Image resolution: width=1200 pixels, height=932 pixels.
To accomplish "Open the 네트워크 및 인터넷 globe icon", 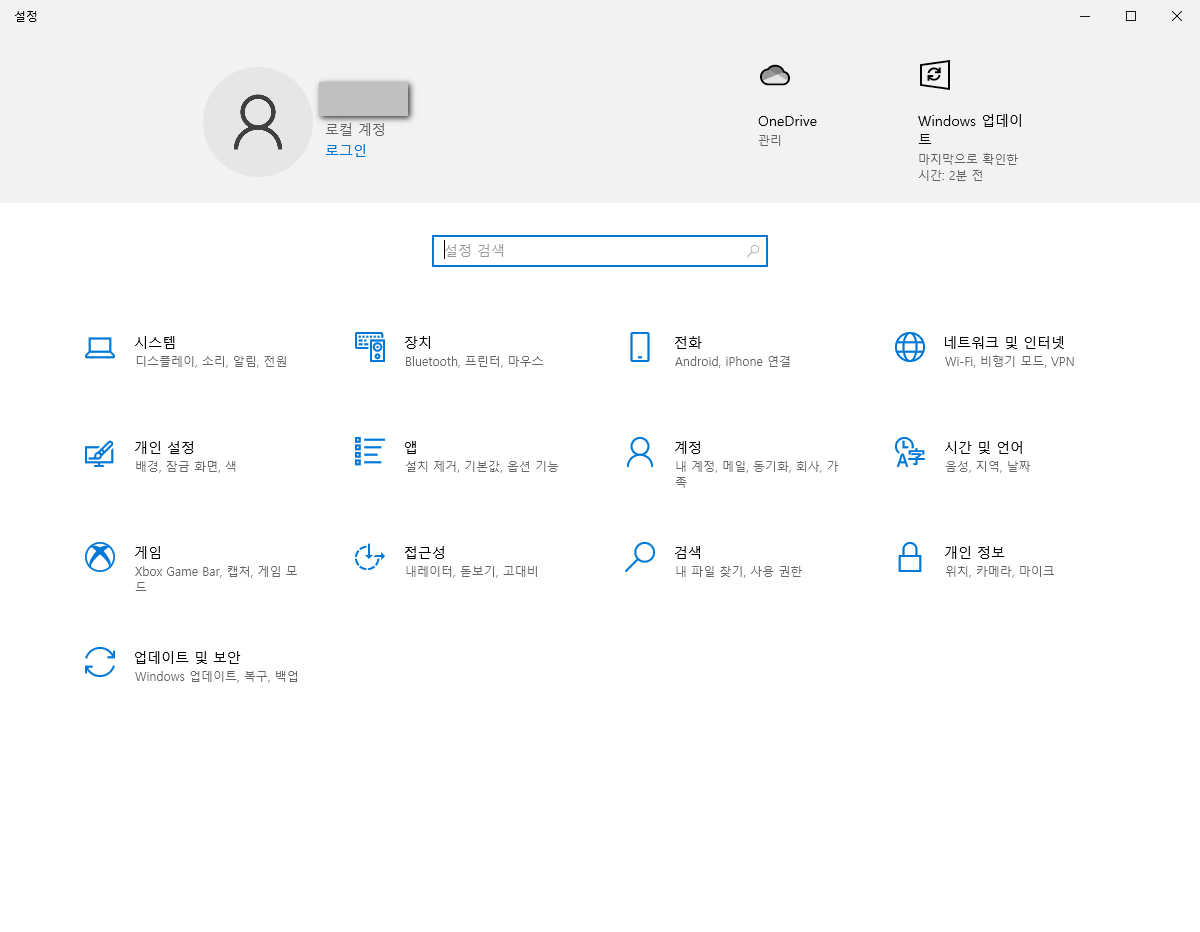I will pyautogui.click(x=910, y=347).
